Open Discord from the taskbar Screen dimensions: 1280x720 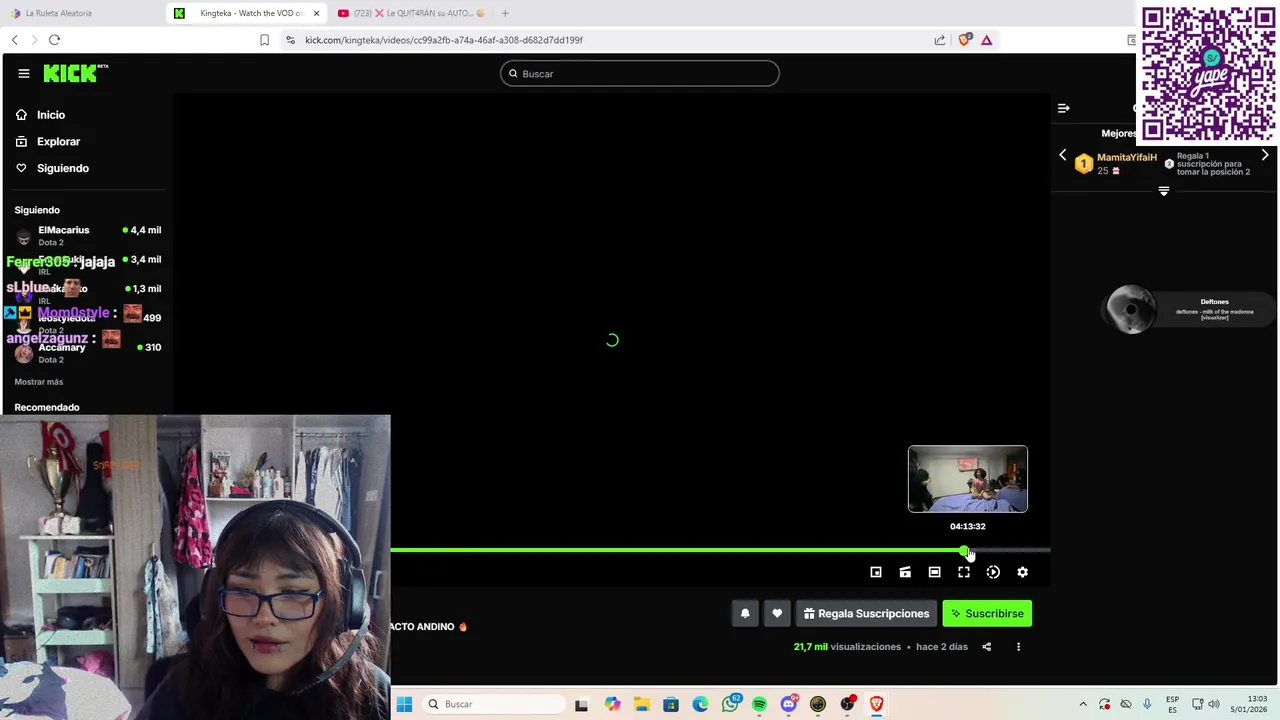[789, 704]
